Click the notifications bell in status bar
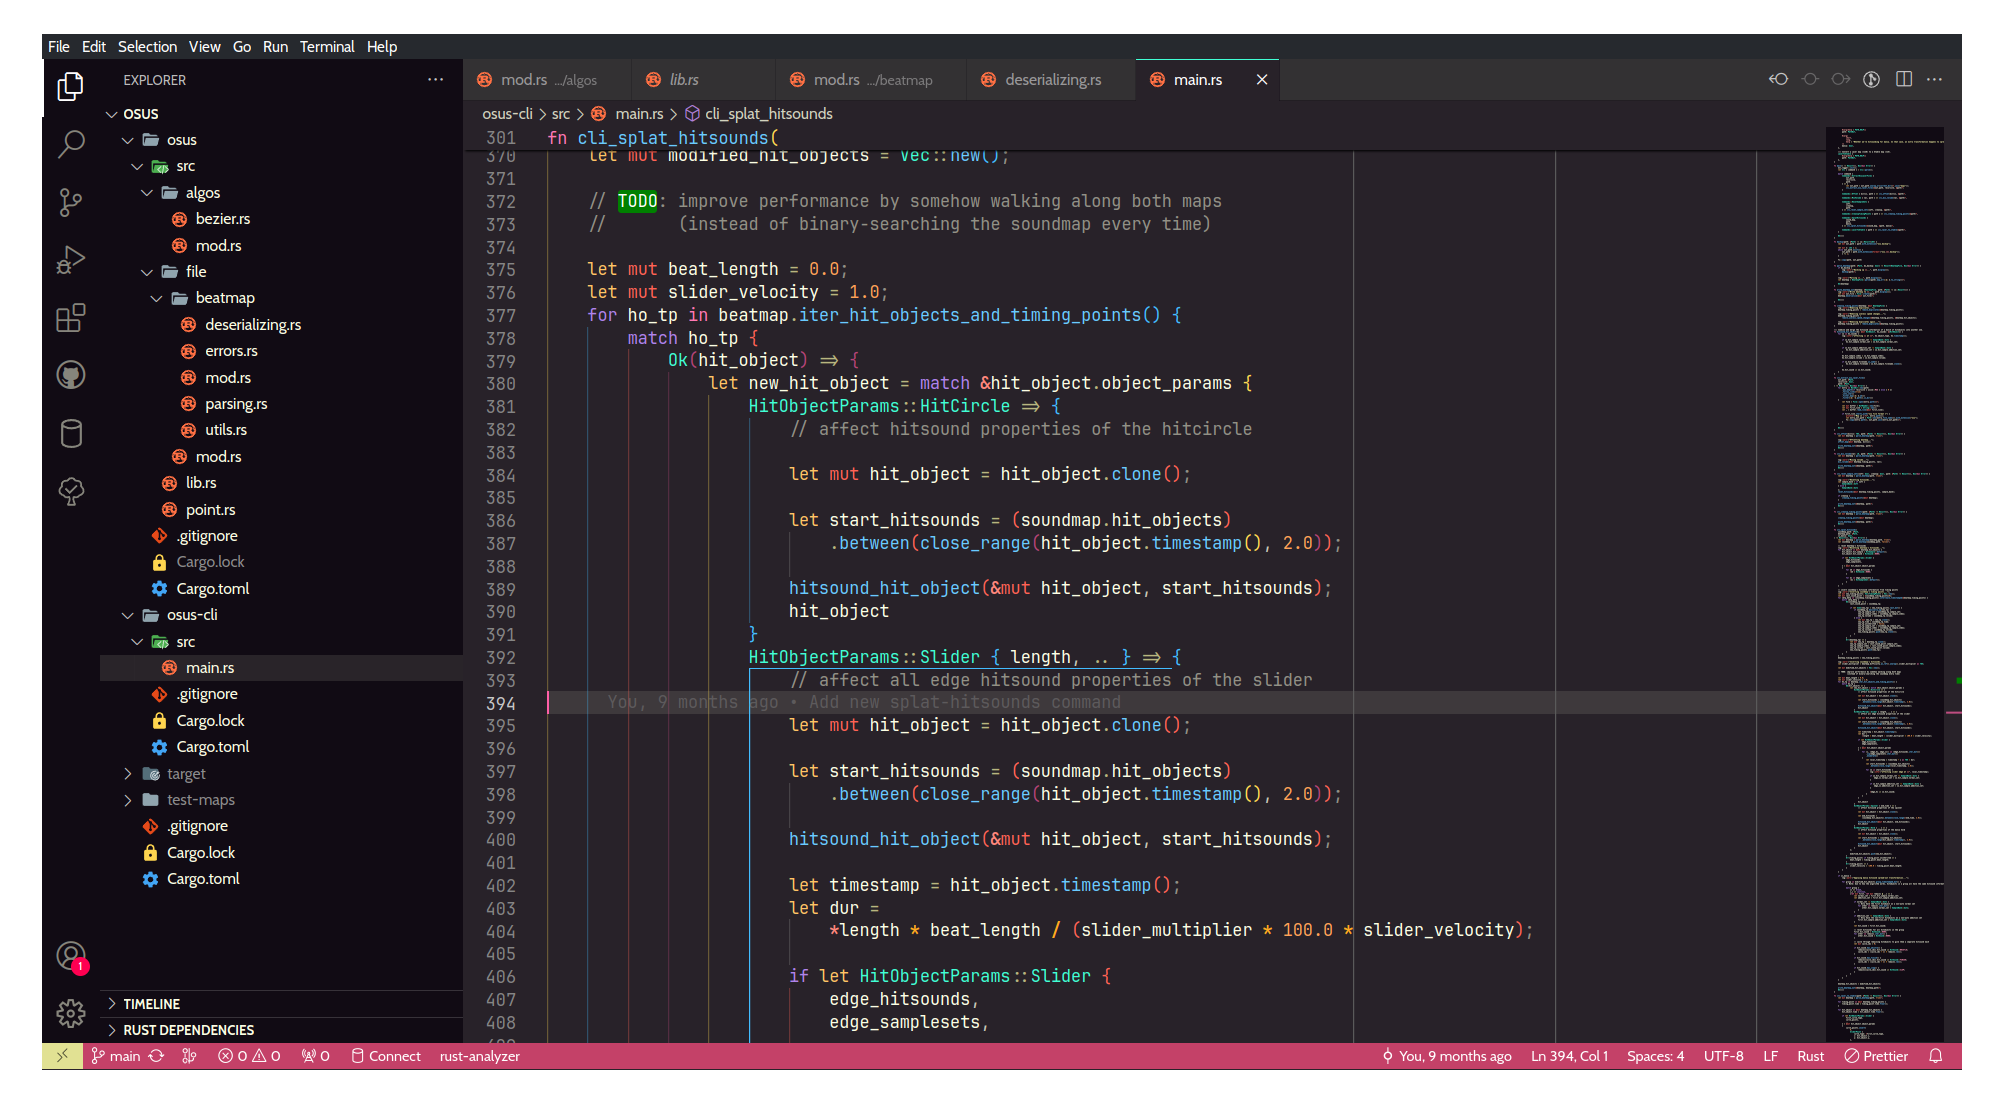 pyautogui.click(x=1935, y=1056)
